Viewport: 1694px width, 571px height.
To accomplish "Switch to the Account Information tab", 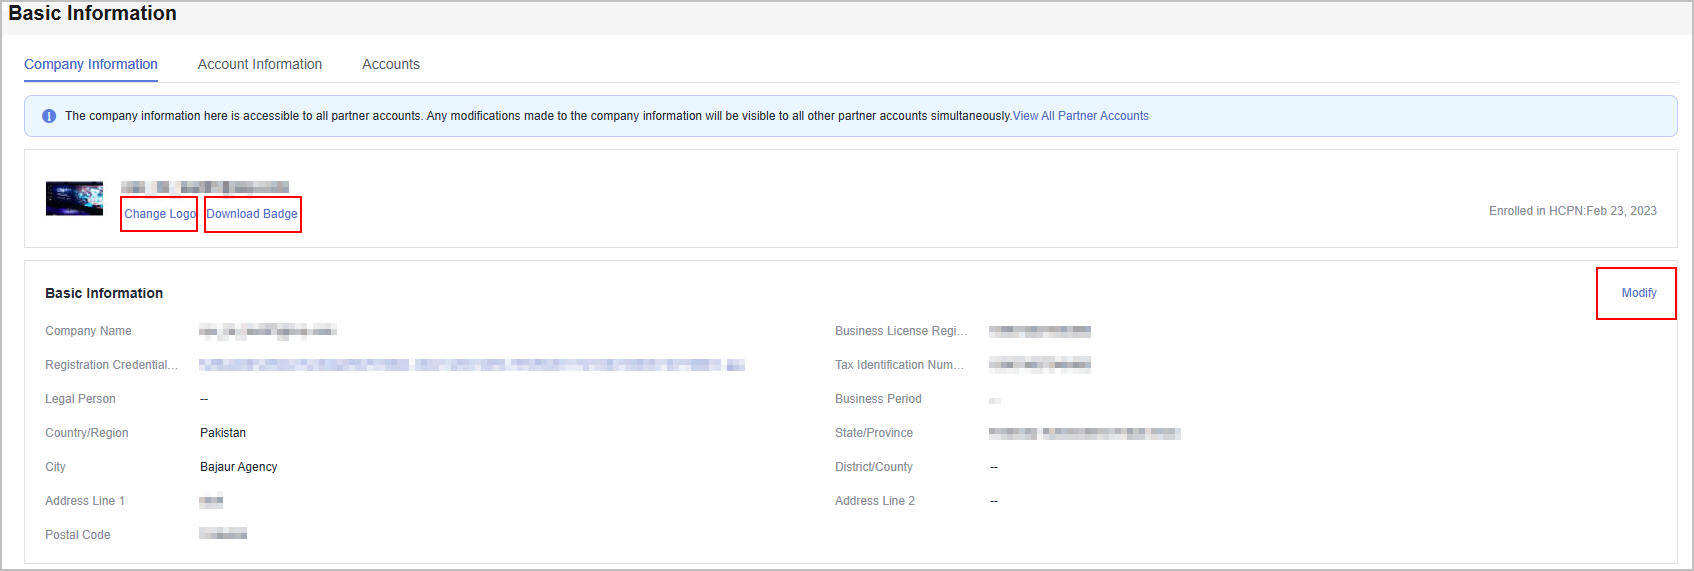I will coord(259,64).
